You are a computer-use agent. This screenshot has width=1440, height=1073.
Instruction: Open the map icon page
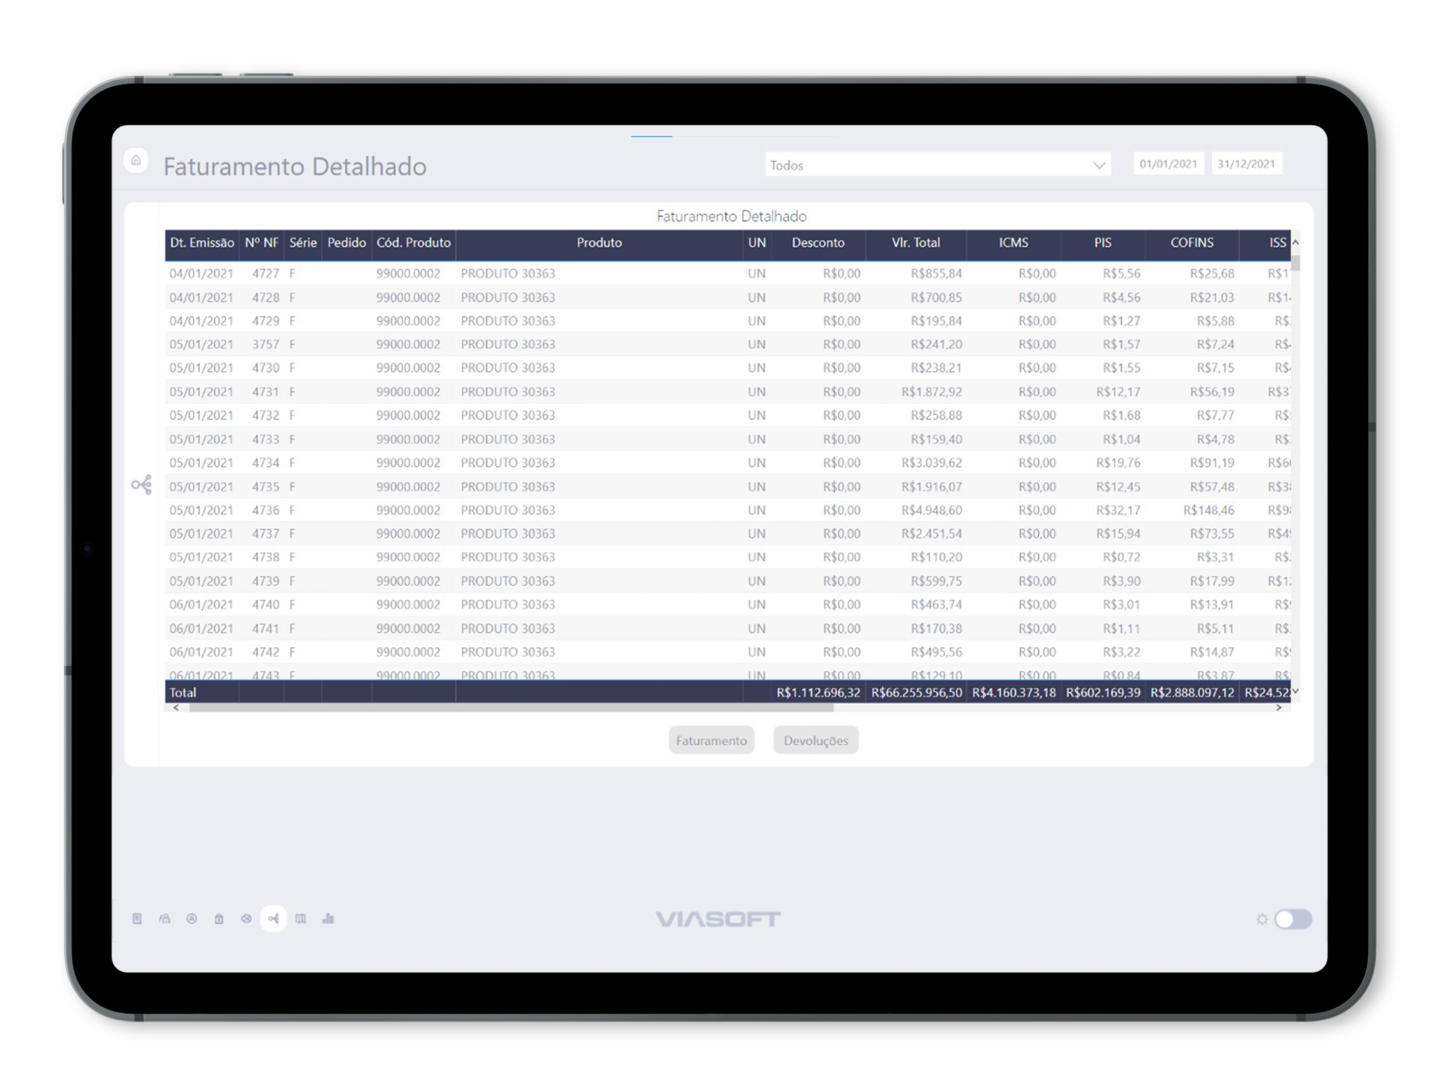pos(300,919)
